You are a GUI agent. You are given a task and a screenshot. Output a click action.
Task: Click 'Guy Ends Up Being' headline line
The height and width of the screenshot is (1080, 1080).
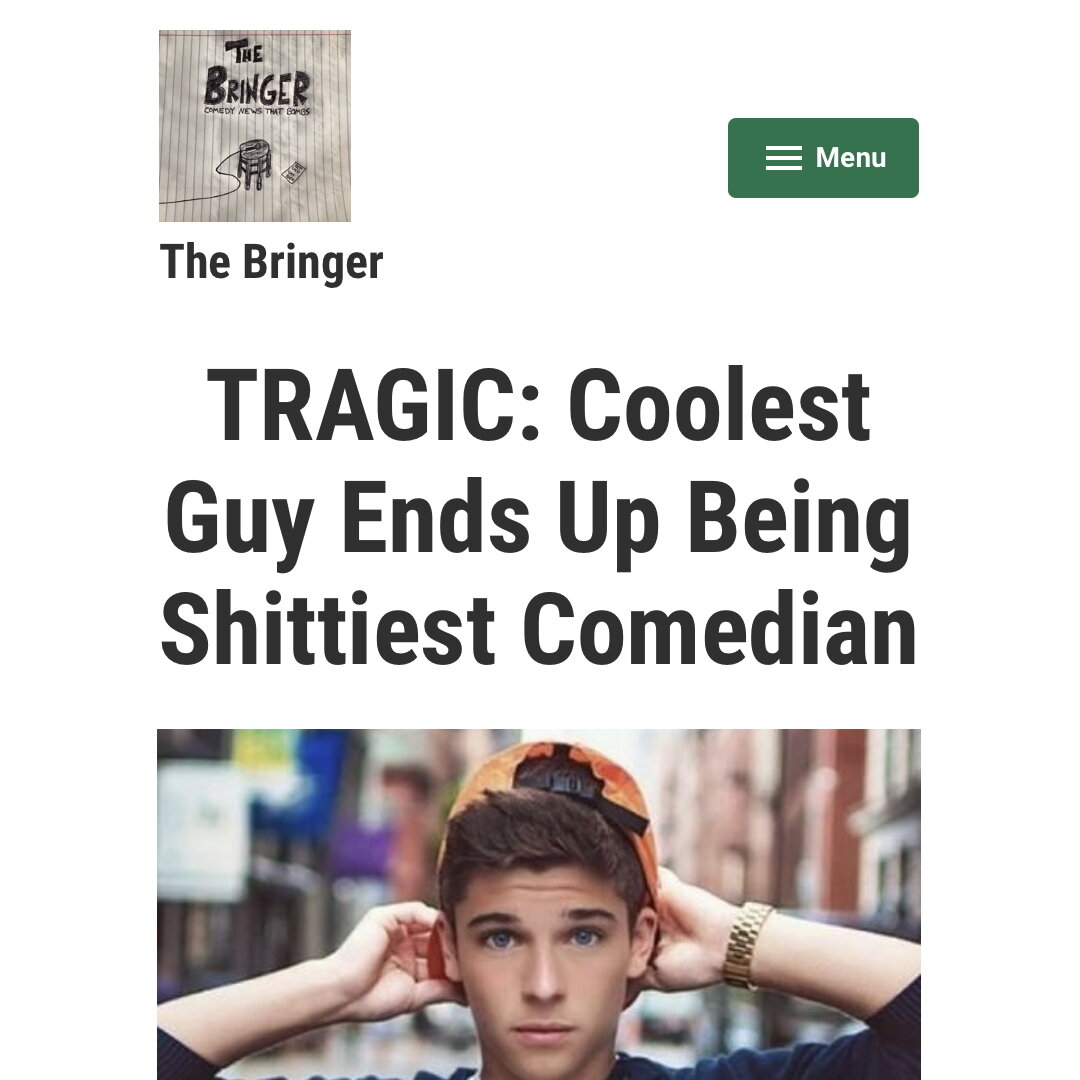click(539, 522)
